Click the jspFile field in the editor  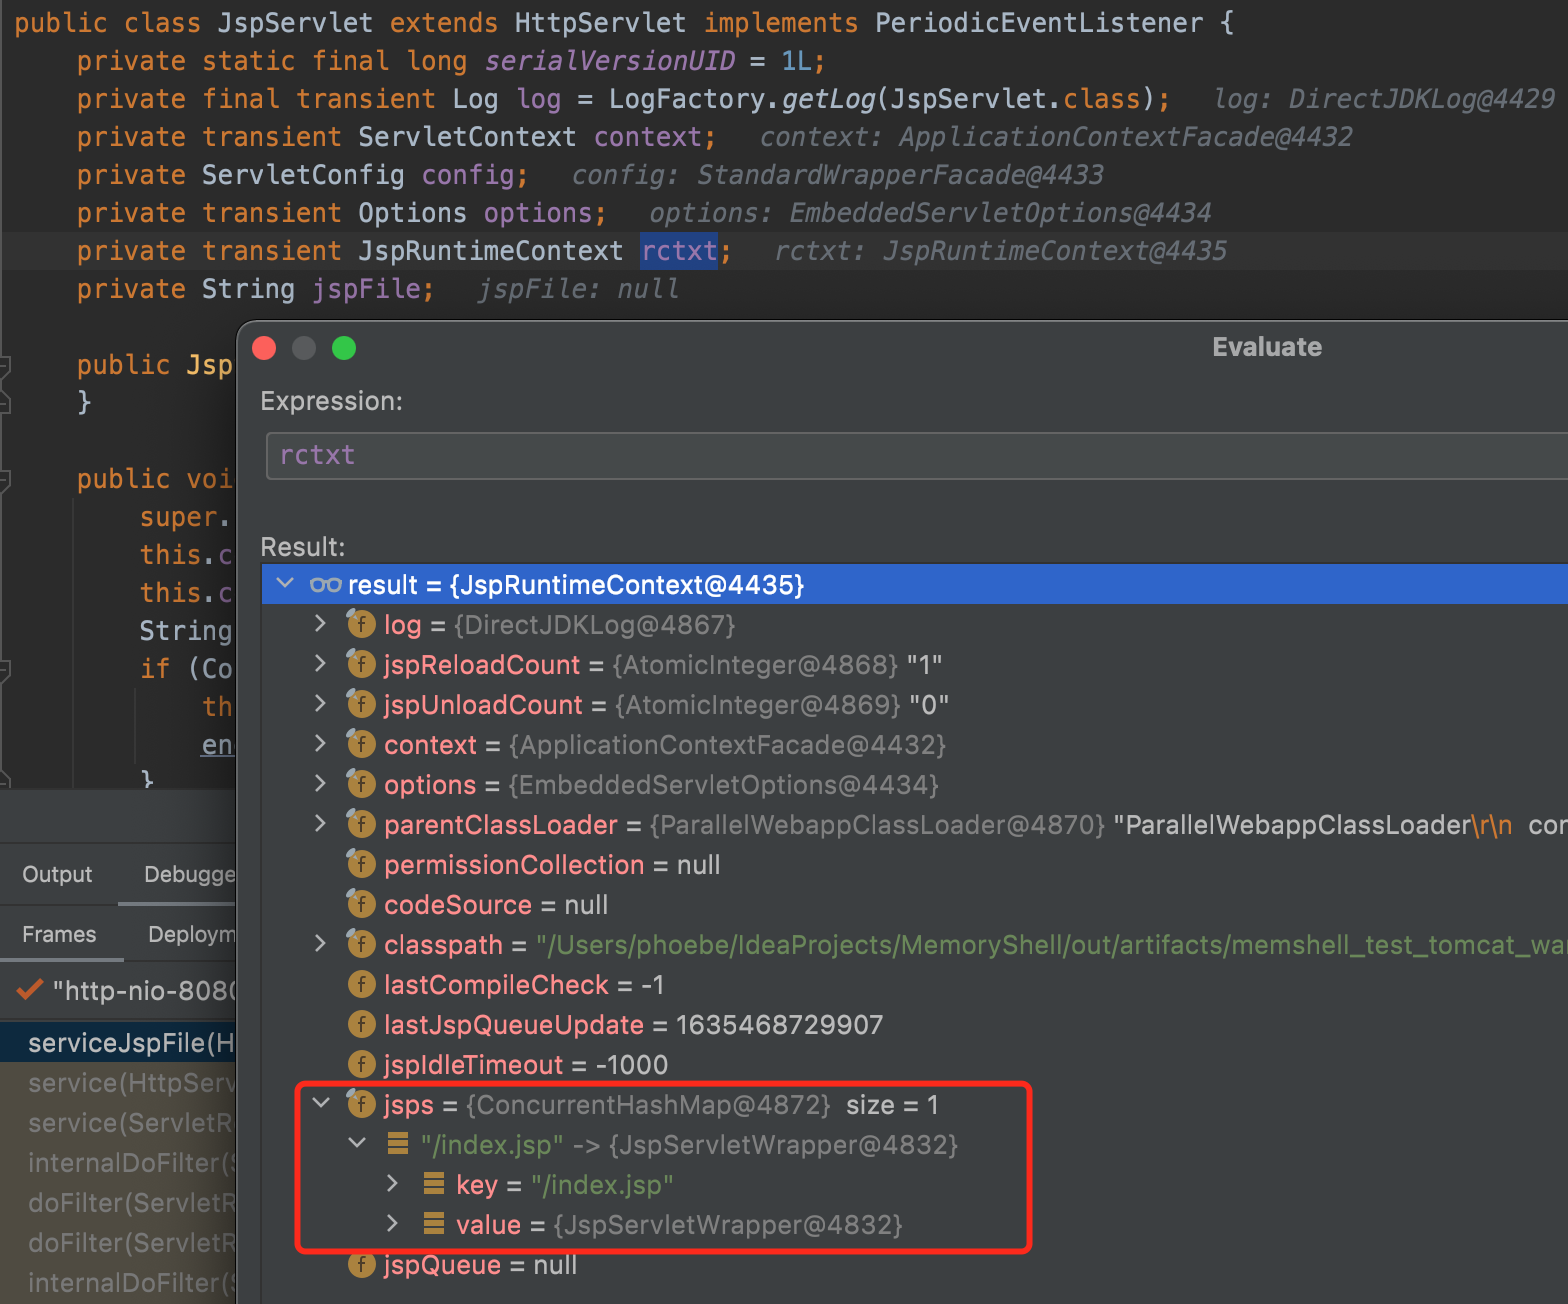pos(366,289)
